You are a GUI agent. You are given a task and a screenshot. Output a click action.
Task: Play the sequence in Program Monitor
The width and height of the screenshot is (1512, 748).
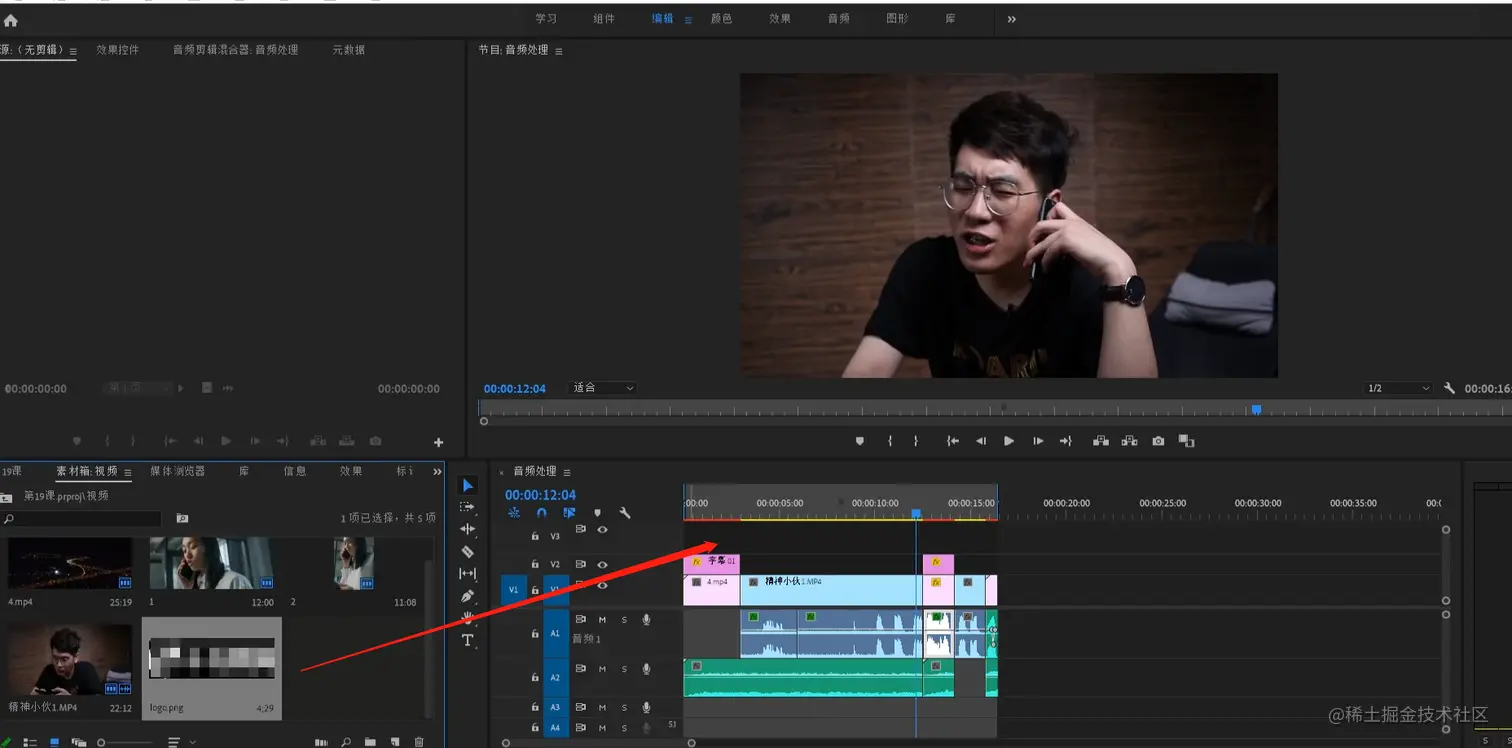point(1009,441)
